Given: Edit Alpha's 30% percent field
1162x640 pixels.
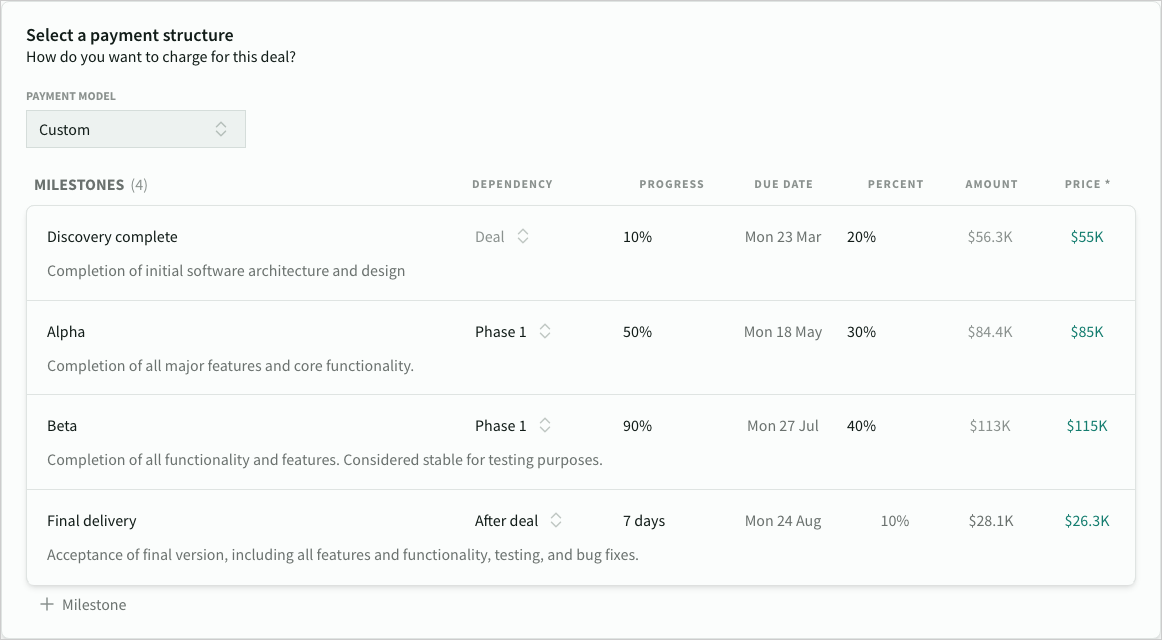Looking at the screenshot, I should tap(861, 332).
